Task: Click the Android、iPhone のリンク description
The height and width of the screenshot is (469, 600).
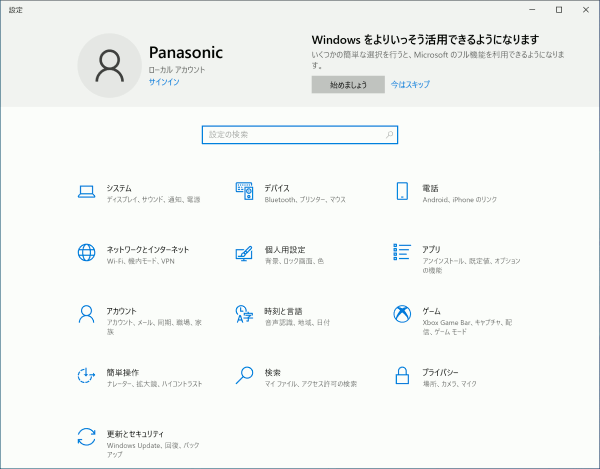Action: click(x=460, y=200)
